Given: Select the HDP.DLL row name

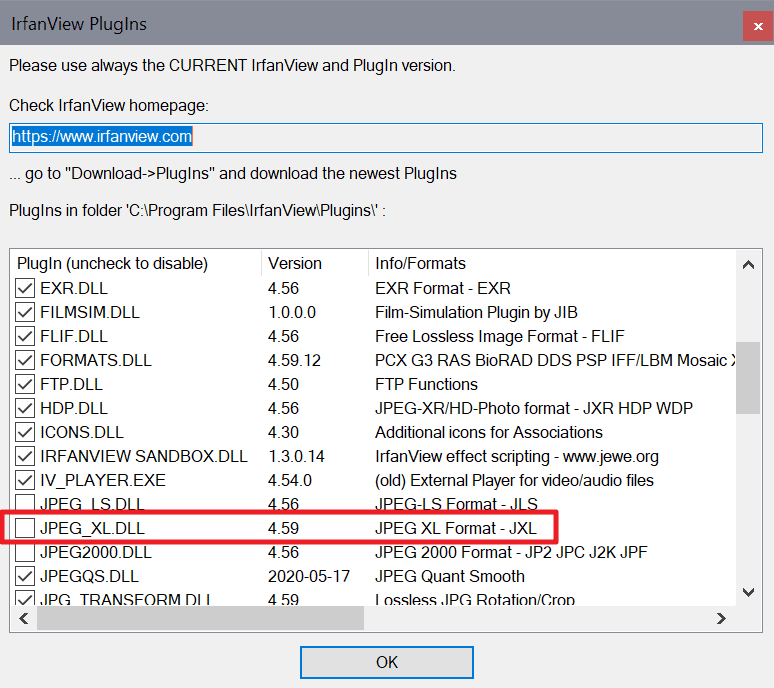Looking at the screenshot, I should (x=74, y=408).
